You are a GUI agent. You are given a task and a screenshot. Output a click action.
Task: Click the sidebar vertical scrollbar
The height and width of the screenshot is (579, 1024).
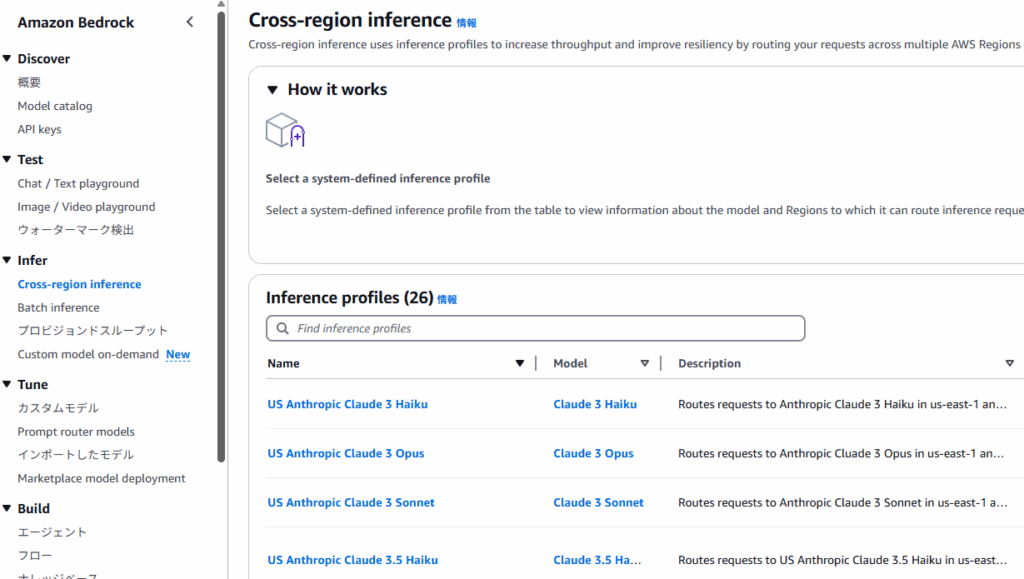(221, 238)
